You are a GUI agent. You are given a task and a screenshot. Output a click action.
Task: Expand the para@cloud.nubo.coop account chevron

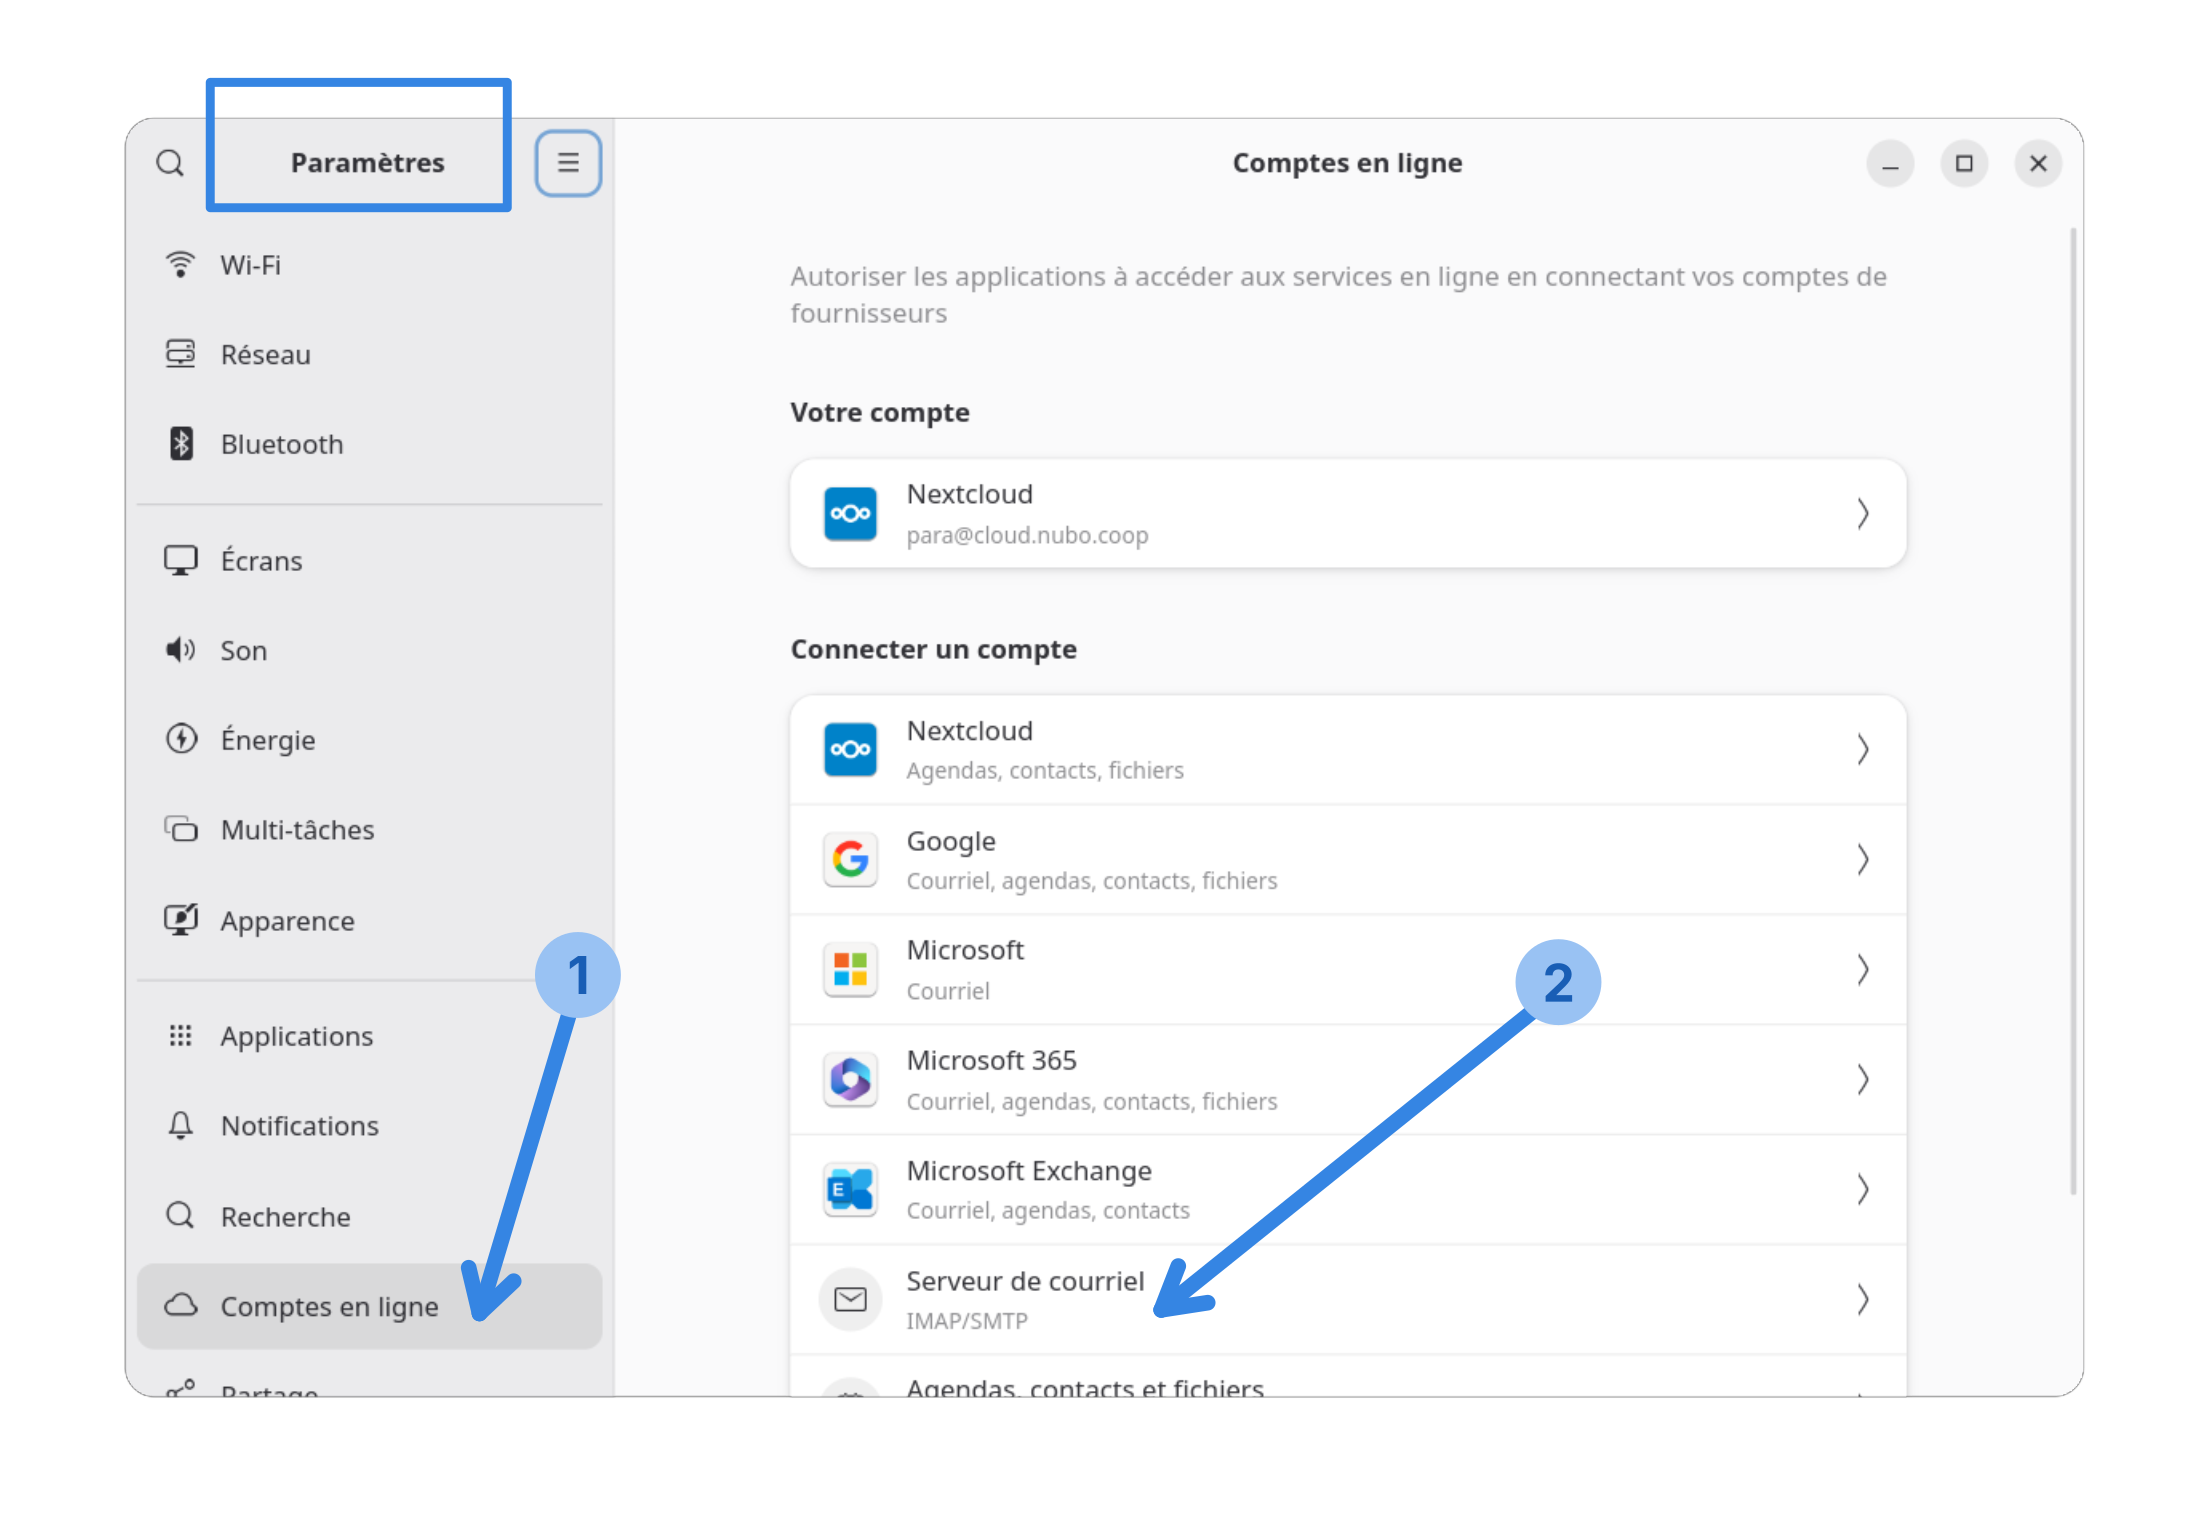(1862, 514)
